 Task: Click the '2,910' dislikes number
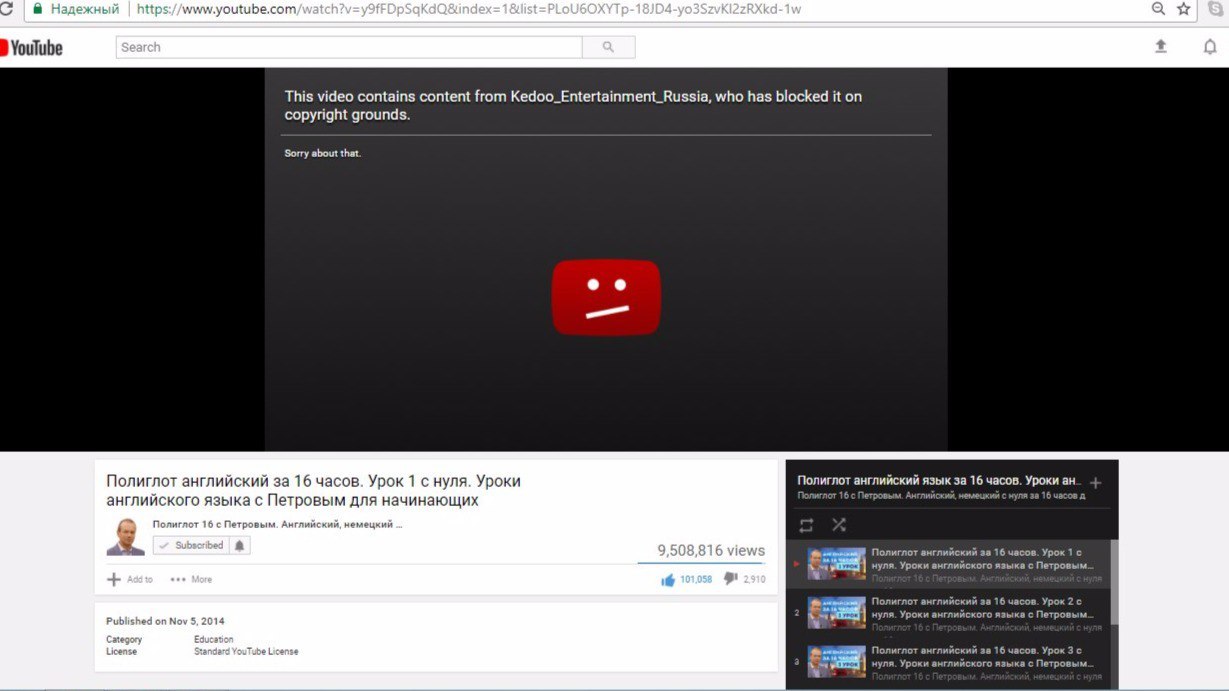pyautogui.click(x=754, y=579)
